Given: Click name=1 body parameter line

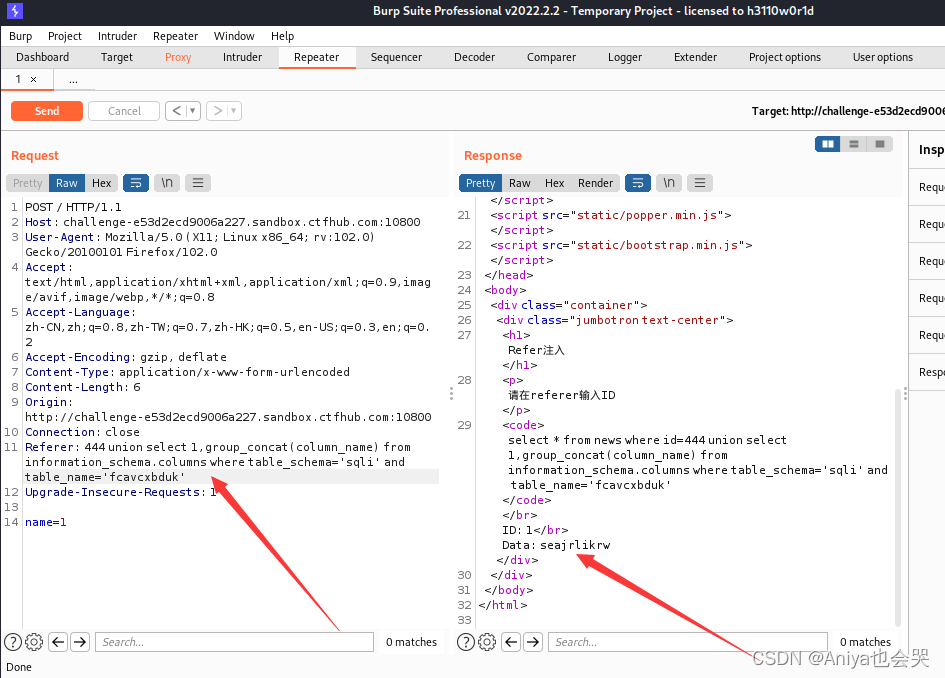Looking at the screenshot, I should pyautogui.click(x=46, y=522).
